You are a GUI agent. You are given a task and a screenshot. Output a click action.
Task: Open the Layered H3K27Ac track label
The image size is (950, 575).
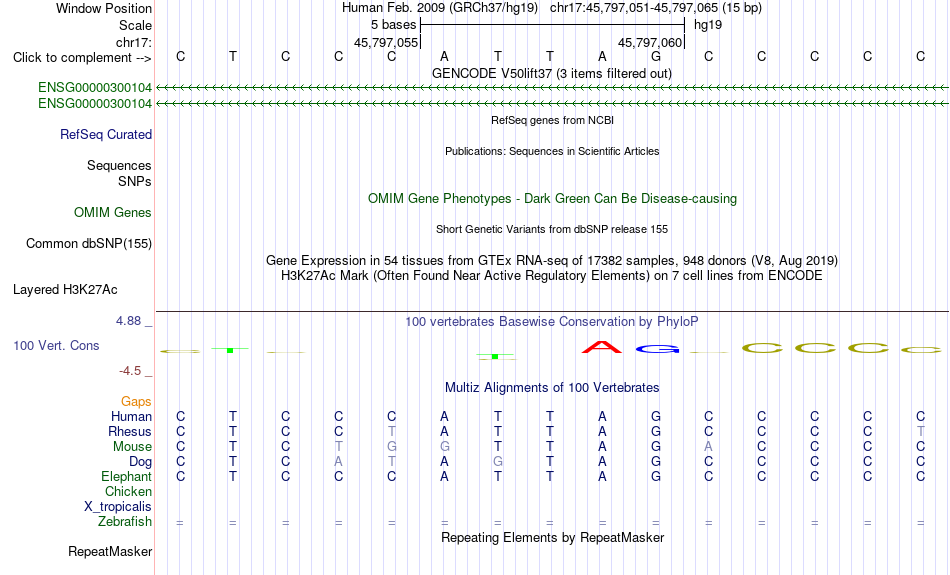[65, 290]
